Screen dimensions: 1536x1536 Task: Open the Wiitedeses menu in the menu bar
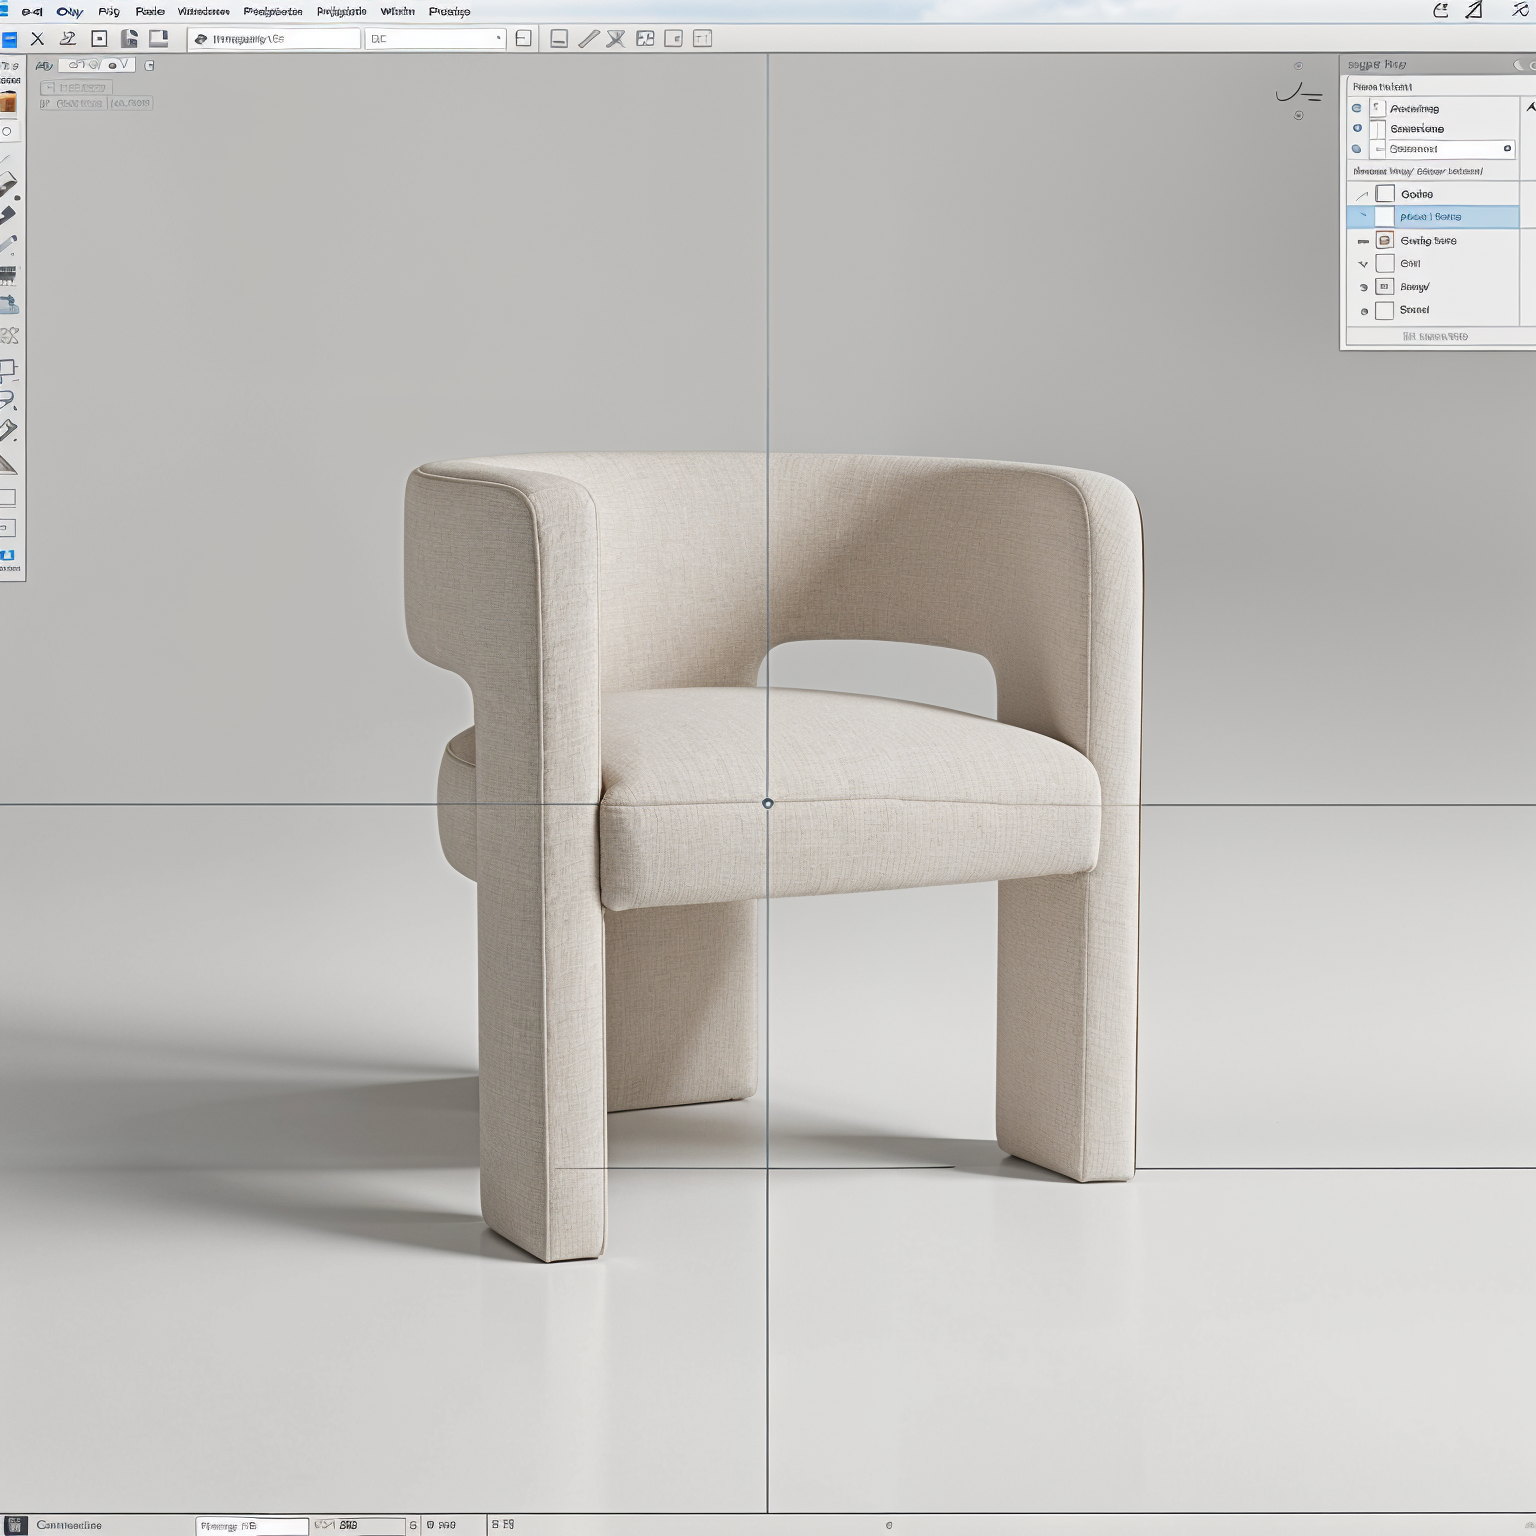coord(203,12)
